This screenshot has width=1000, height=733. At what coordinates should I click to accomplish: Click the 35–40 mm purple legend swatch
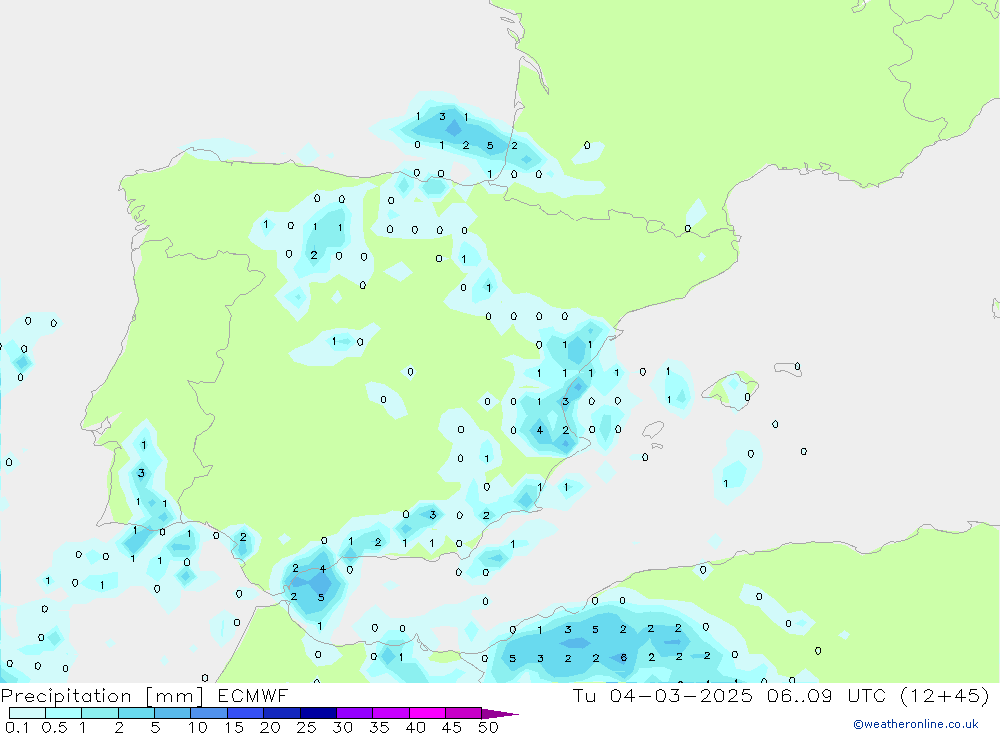(391, 713)
